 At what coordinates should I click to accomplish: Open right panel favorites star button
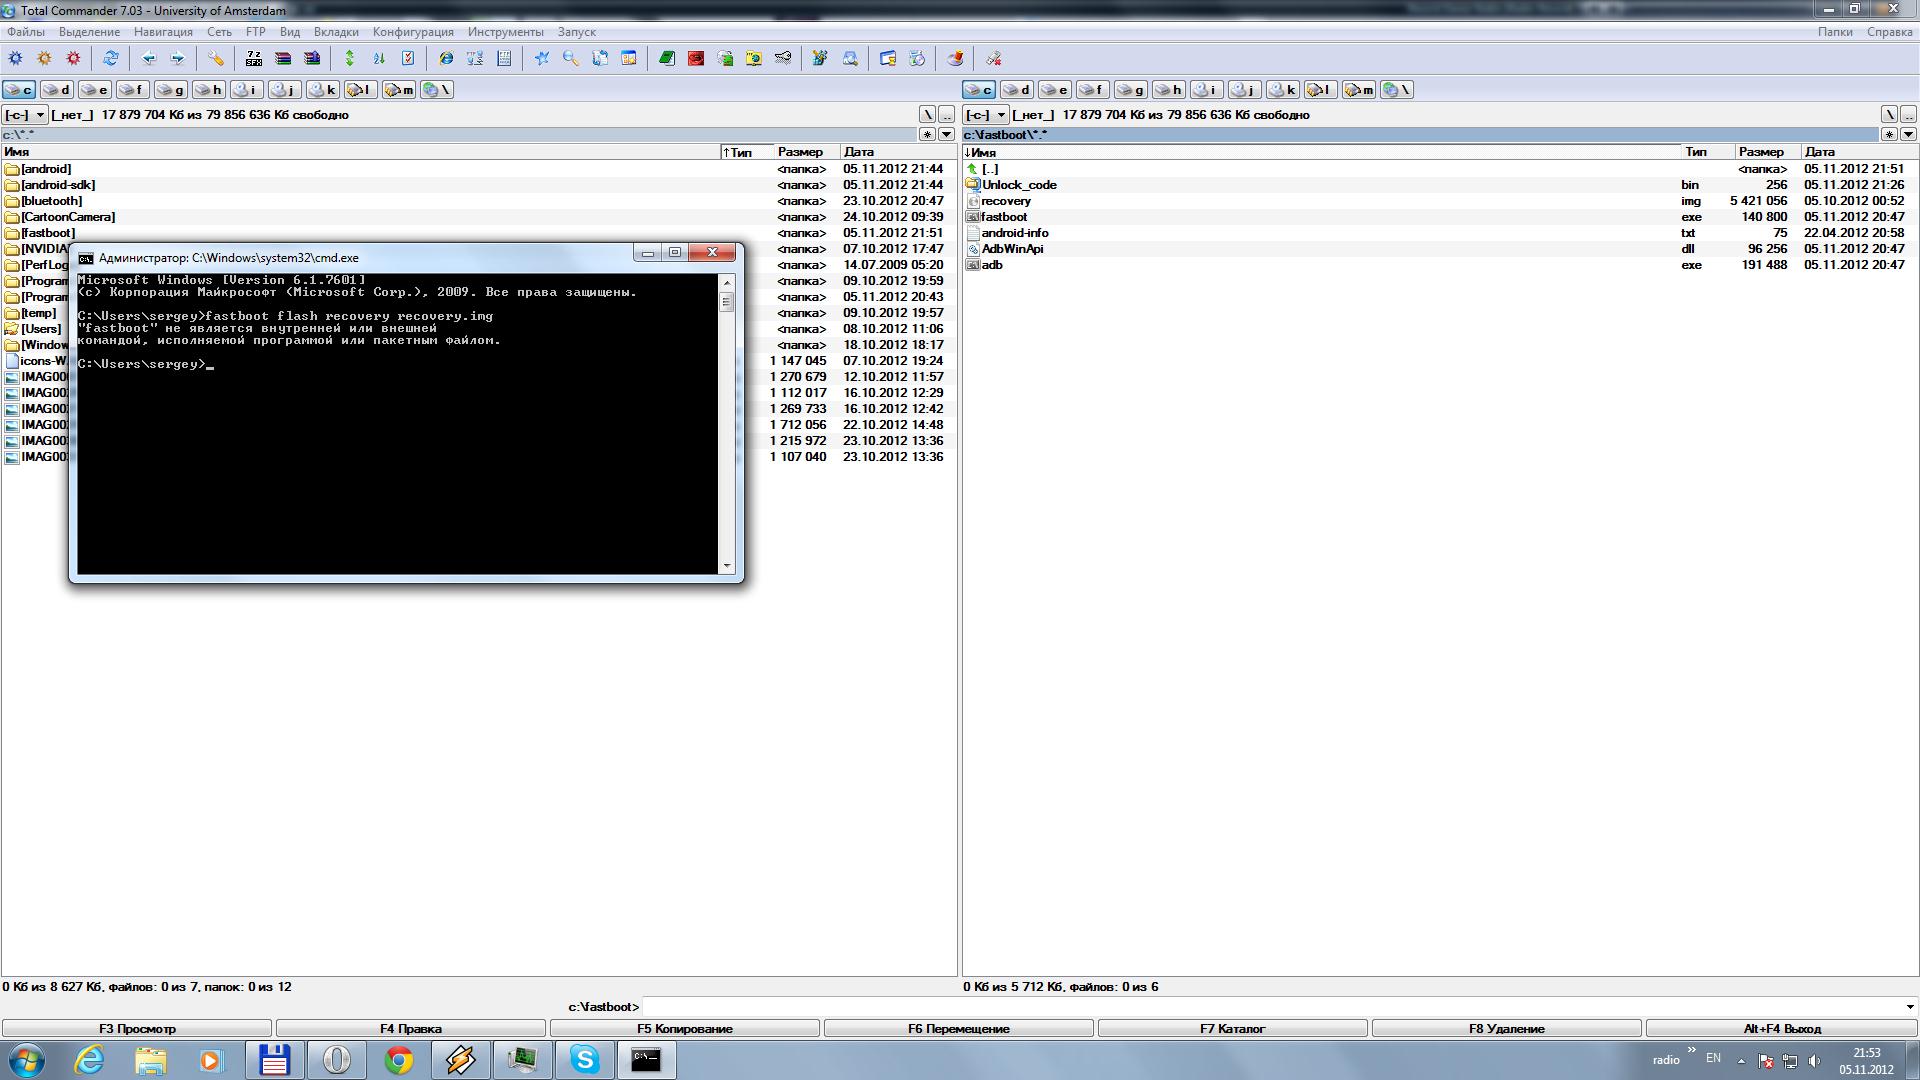[1889, 134]
